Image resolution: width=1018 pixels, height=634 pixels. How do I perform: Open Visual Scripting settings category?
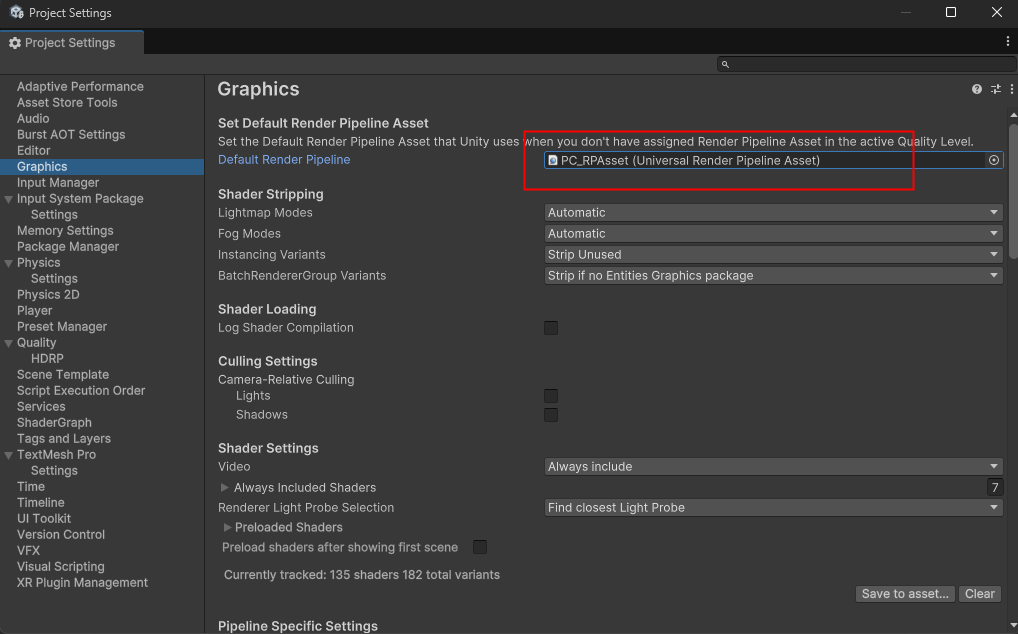(x=60, y=567)
